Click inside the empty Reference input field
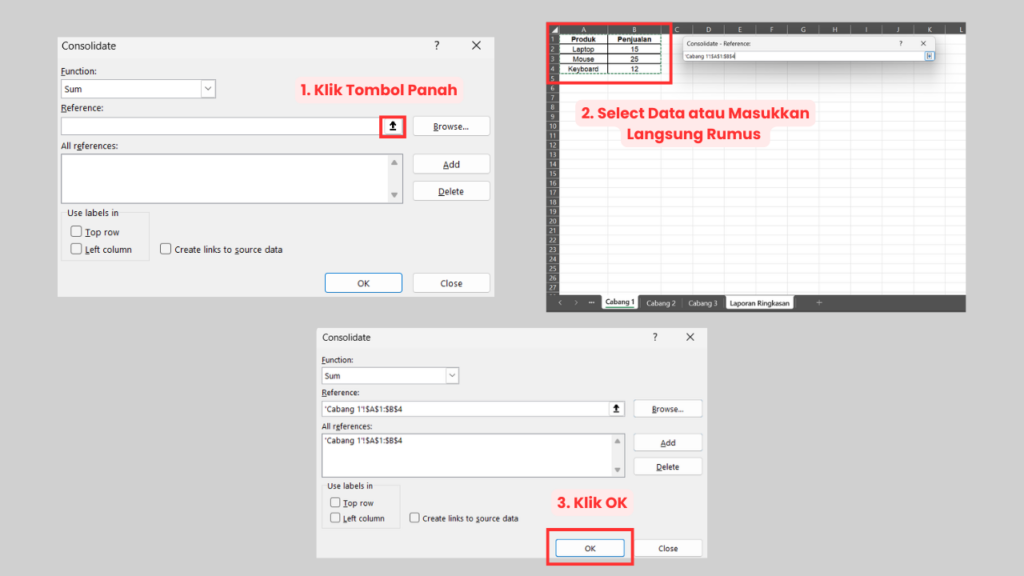Screen dimensions: 1024x576 click(x=220, y=126)
